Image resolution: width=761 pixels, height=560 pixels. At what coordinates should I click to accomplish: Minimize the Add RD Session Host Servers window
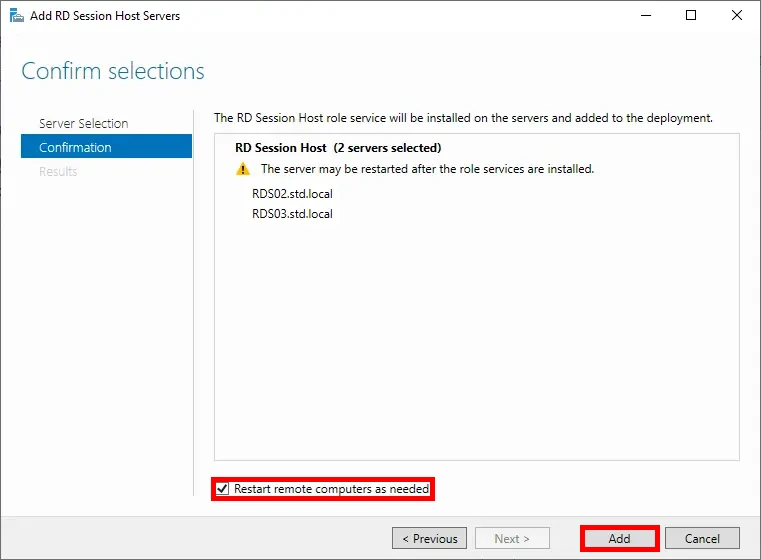645,16
